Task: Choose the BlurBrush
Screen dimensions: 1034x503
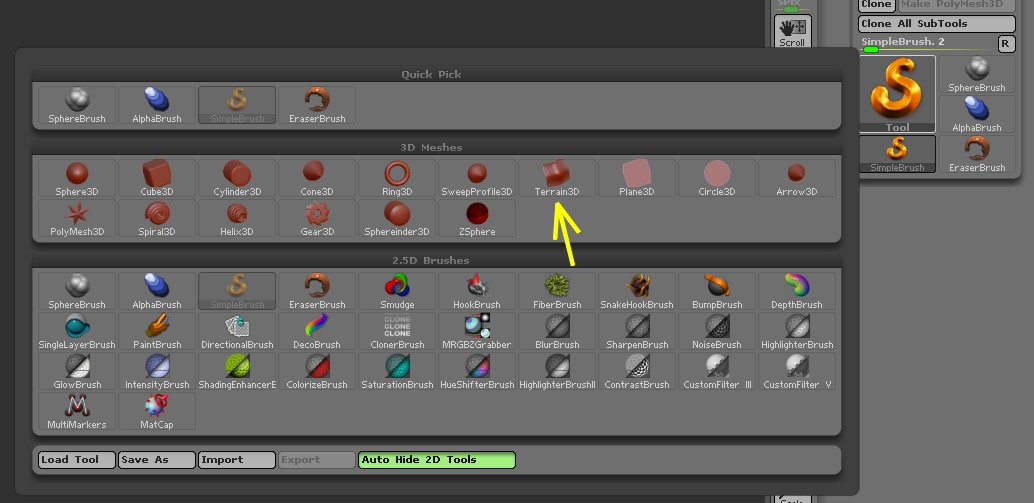Action: coord(557,332)
